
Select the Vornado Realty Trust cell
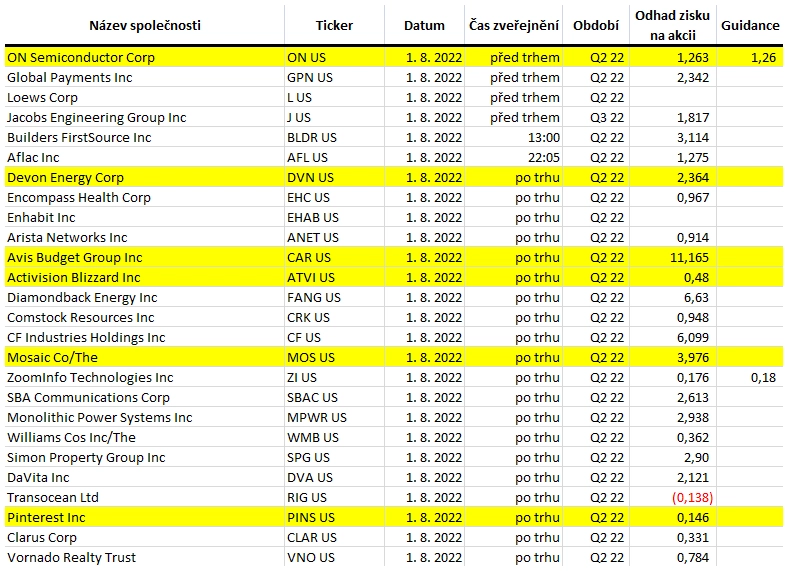point(145,557)
